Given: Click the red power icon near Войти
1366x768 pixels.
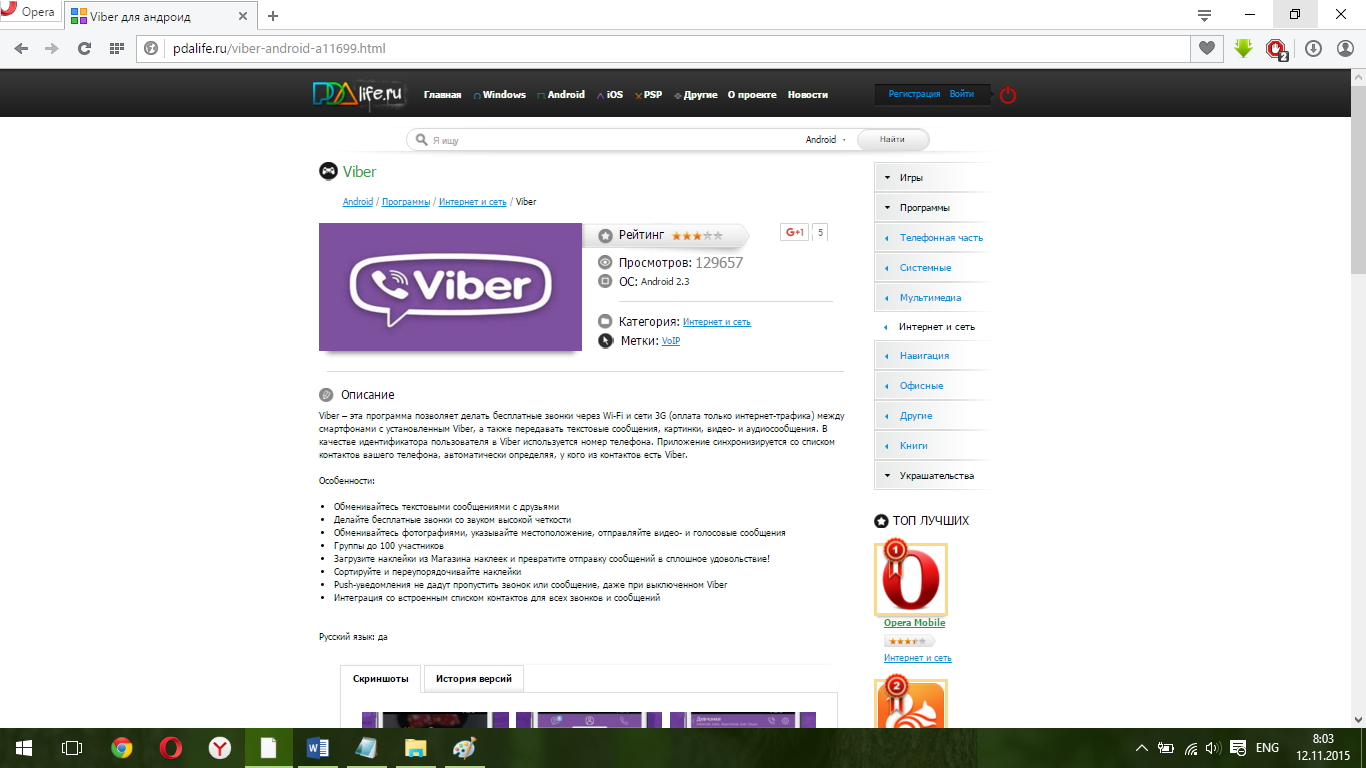Looking at the screenshot, I should click(x=1008, y=95).
